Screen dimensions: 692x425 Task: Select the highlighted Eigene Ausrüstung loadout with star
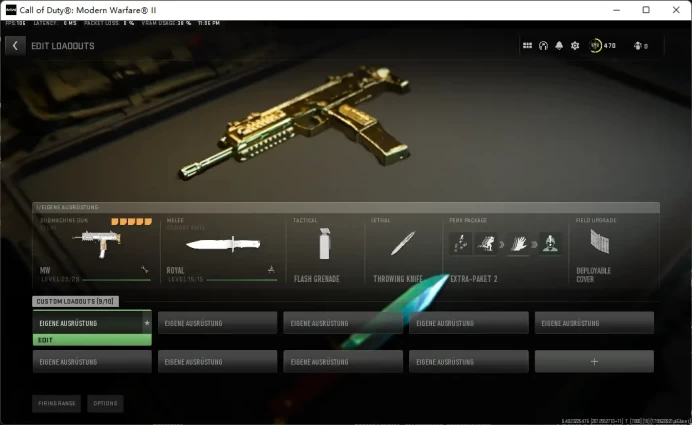click(x=92, y=323)
